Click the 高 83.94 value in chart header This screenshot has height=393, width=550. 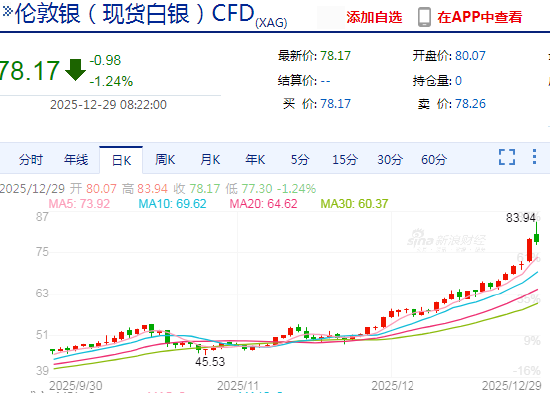point(145,189)
